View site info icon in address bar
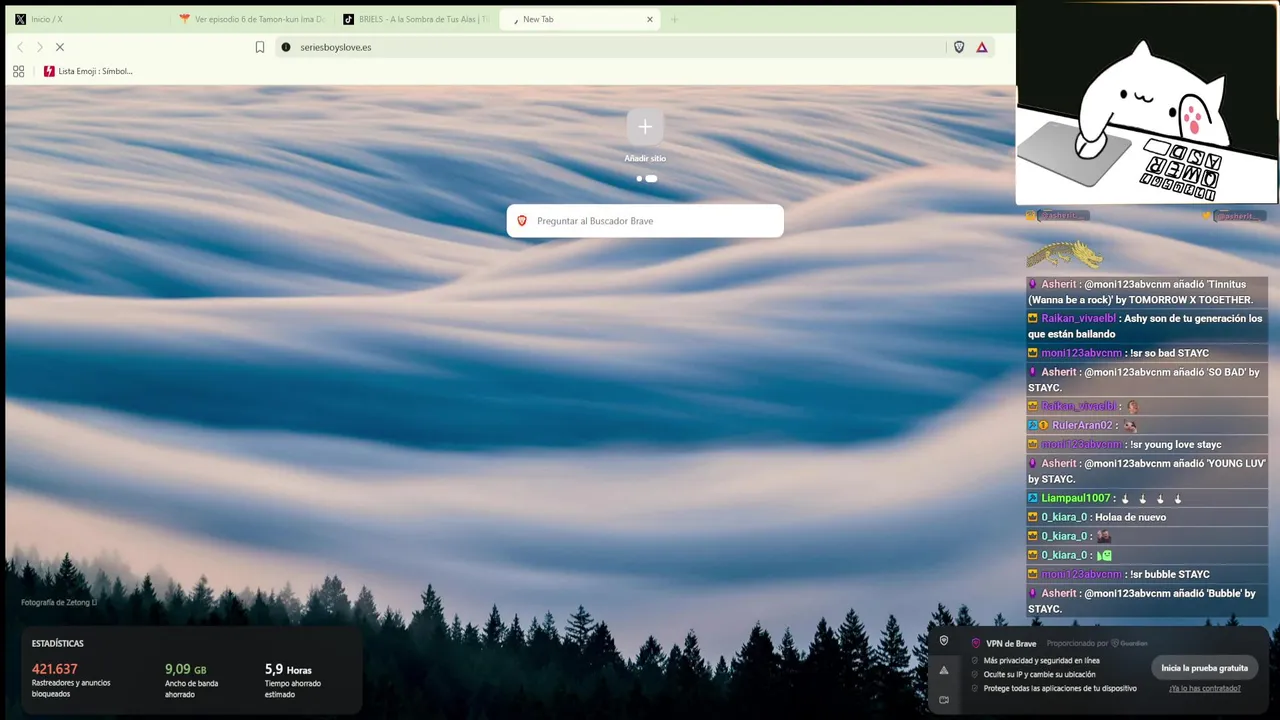The height and width of the screenshot is (720, 1280). [286, 47]
